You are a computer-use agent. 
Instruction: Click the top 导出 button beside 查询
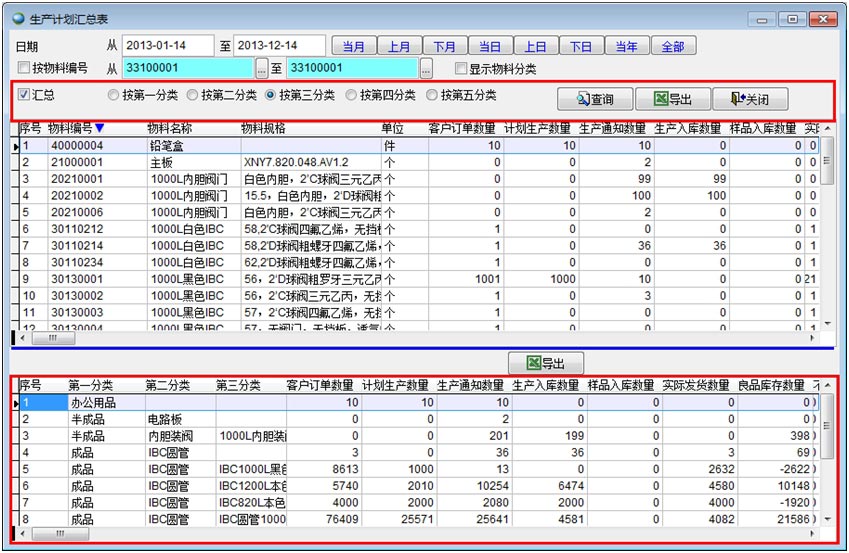coord(672,99)
